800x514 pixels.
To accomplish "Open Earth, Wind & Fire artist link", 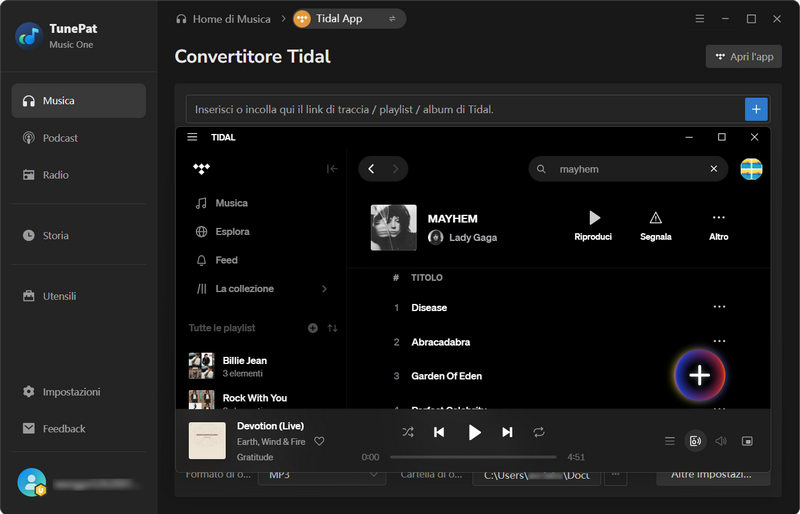I will (x=271, y=442).
